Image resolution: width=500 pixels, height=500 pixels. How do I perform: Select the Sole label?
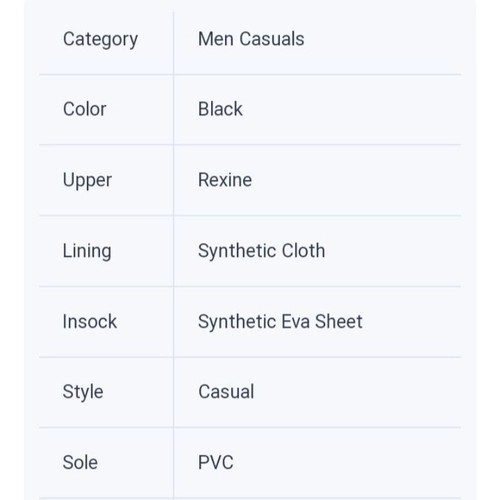tap(80, 463)
